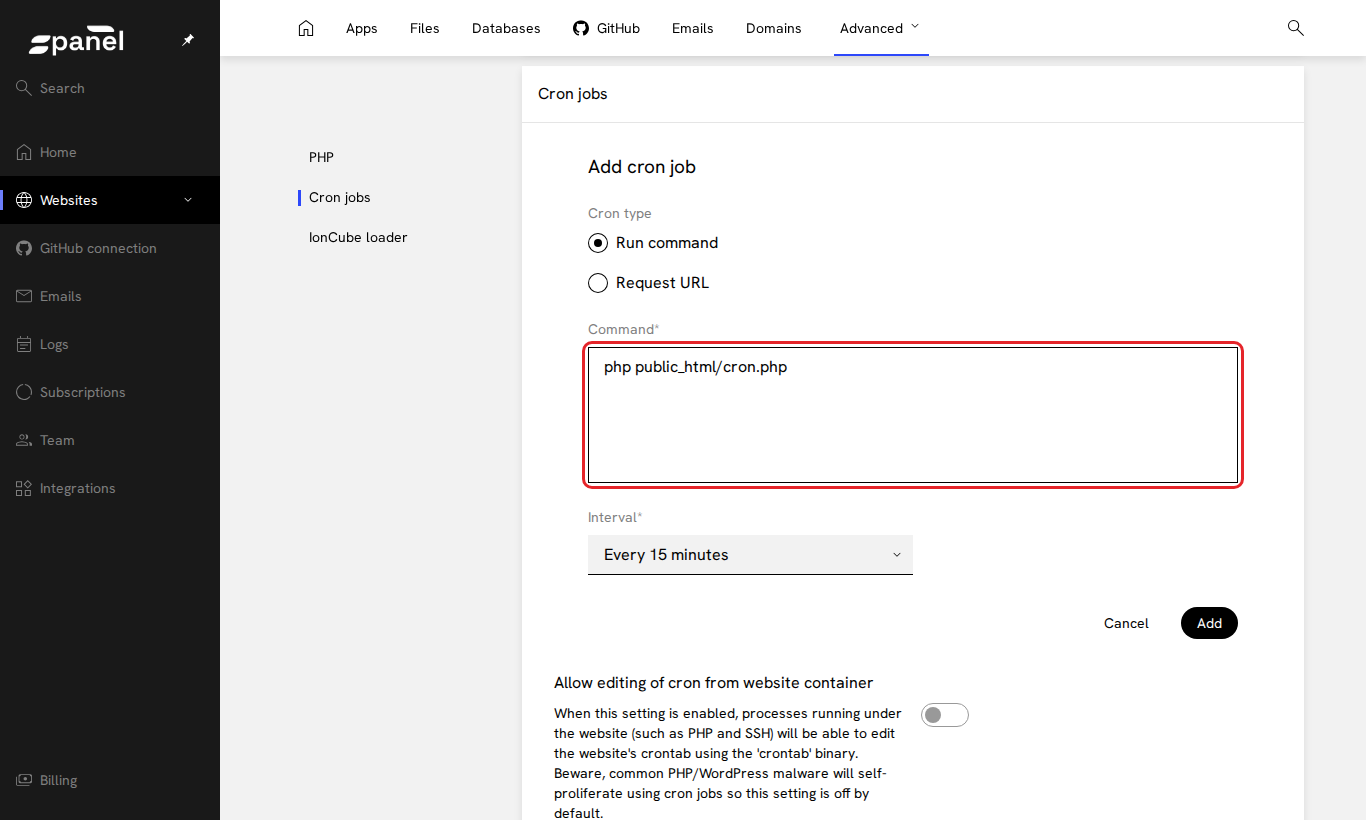1366x820 pixels.
Task: Open the Files tab
Action: click(425, 28)
